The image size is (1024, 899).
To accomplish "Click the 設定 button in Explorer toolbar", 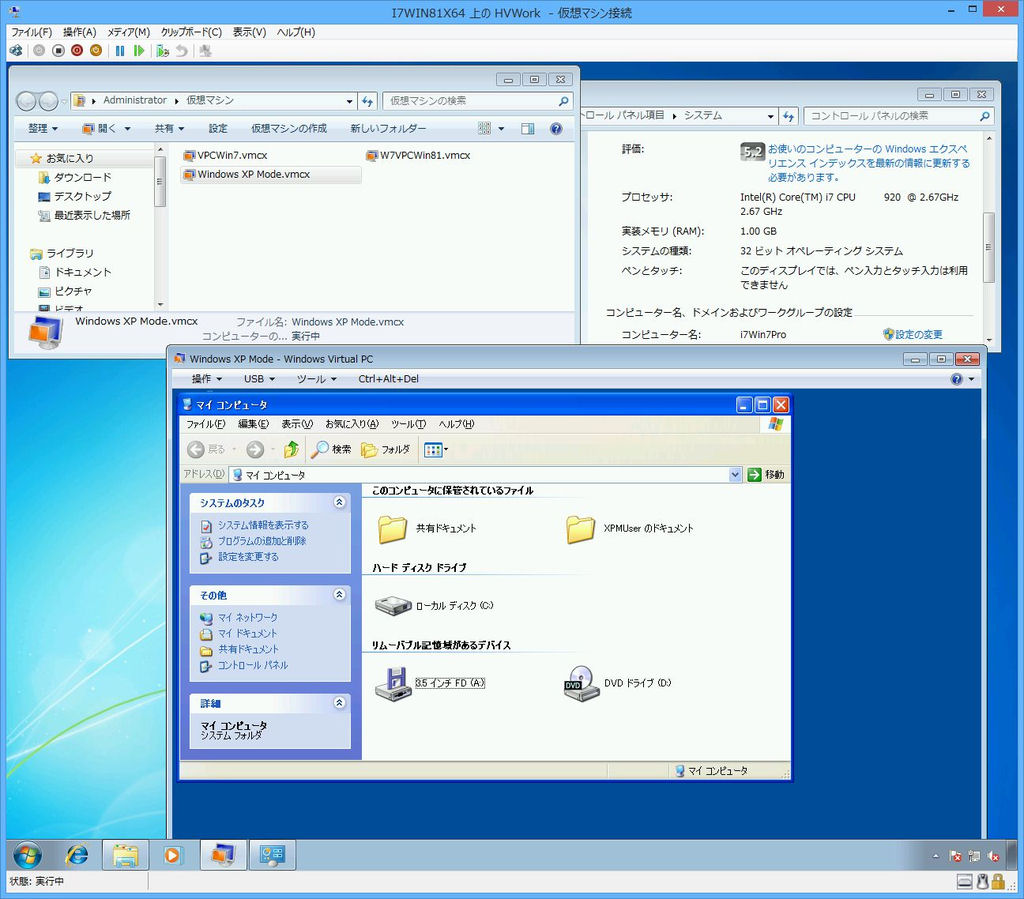I will coord(218,129).
